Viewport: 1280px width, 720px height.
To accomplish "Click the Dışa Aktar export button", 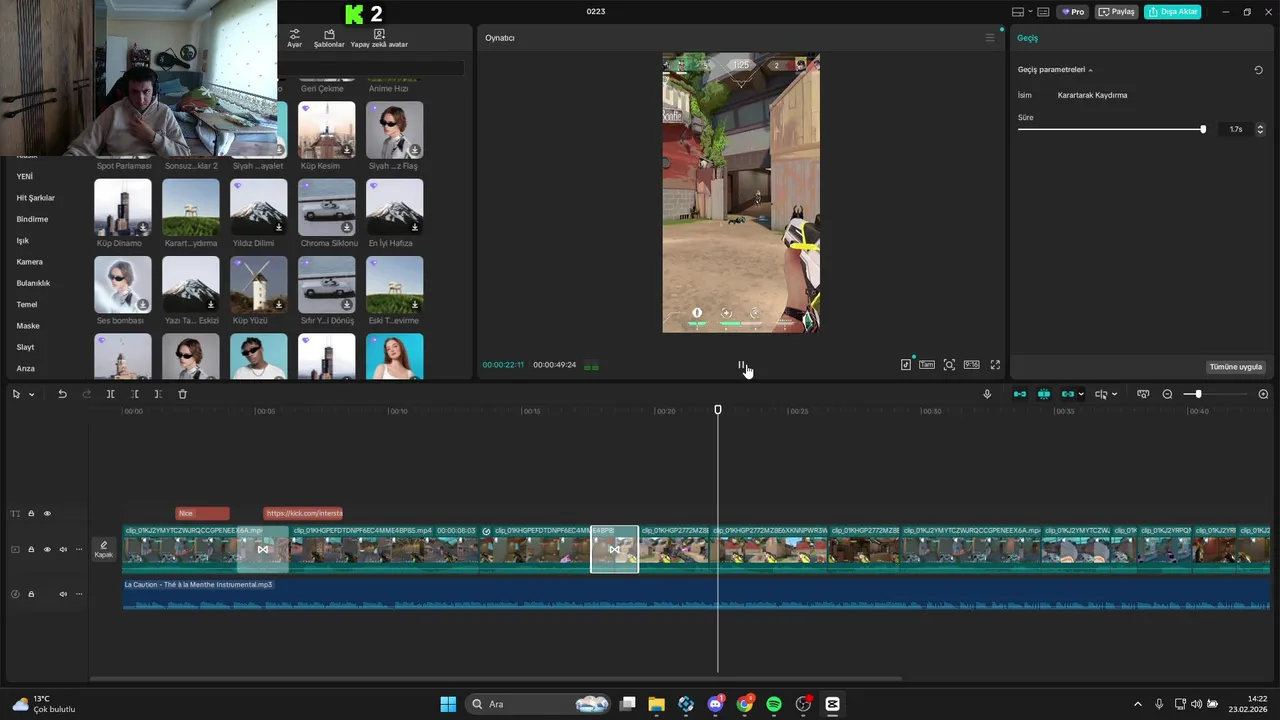I will click(x=1173, y=12).
